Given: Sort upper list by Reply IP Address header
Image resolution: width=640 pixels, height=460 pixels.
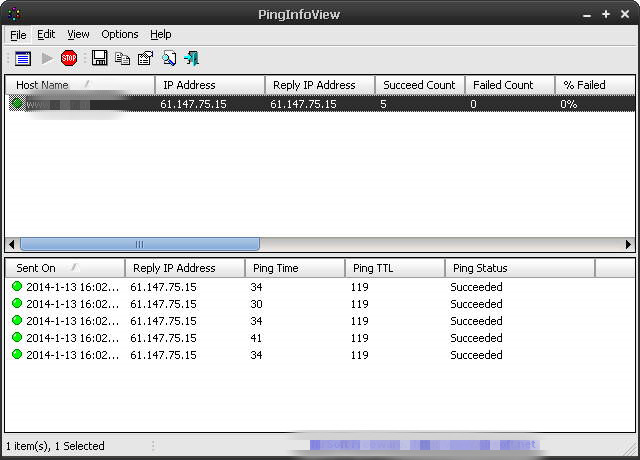Looking at the screenshot, I should (x=320, y=85).
